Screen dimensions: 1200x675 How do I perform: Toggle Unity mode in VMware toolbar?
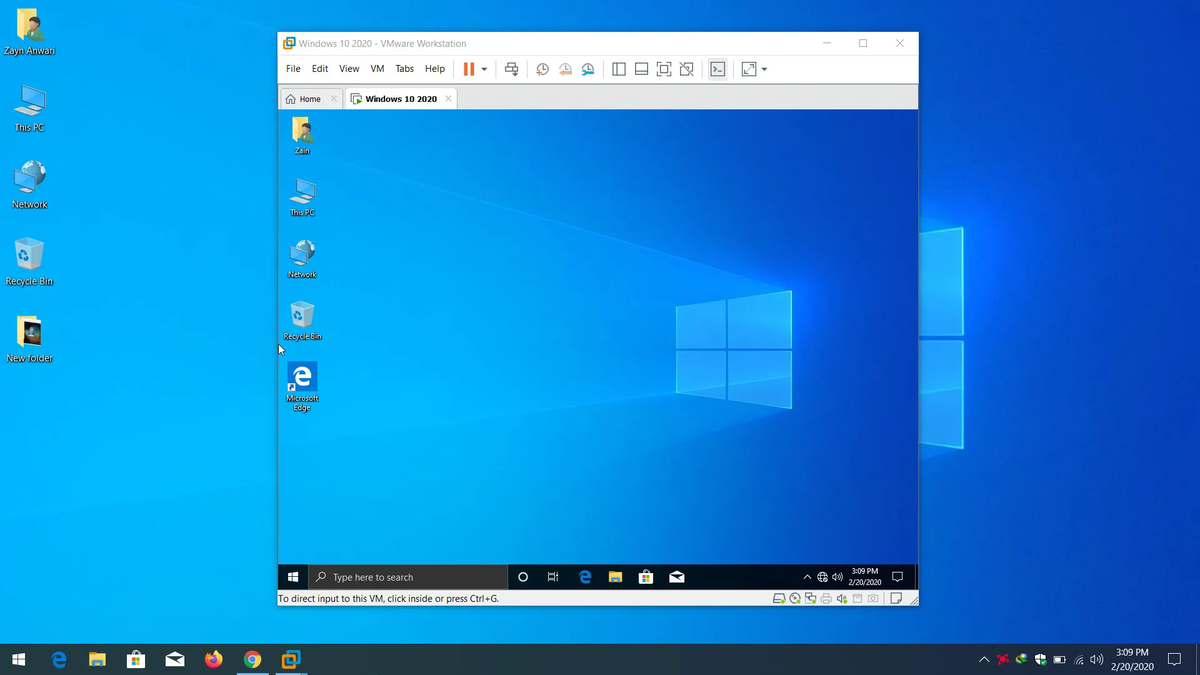686,69
